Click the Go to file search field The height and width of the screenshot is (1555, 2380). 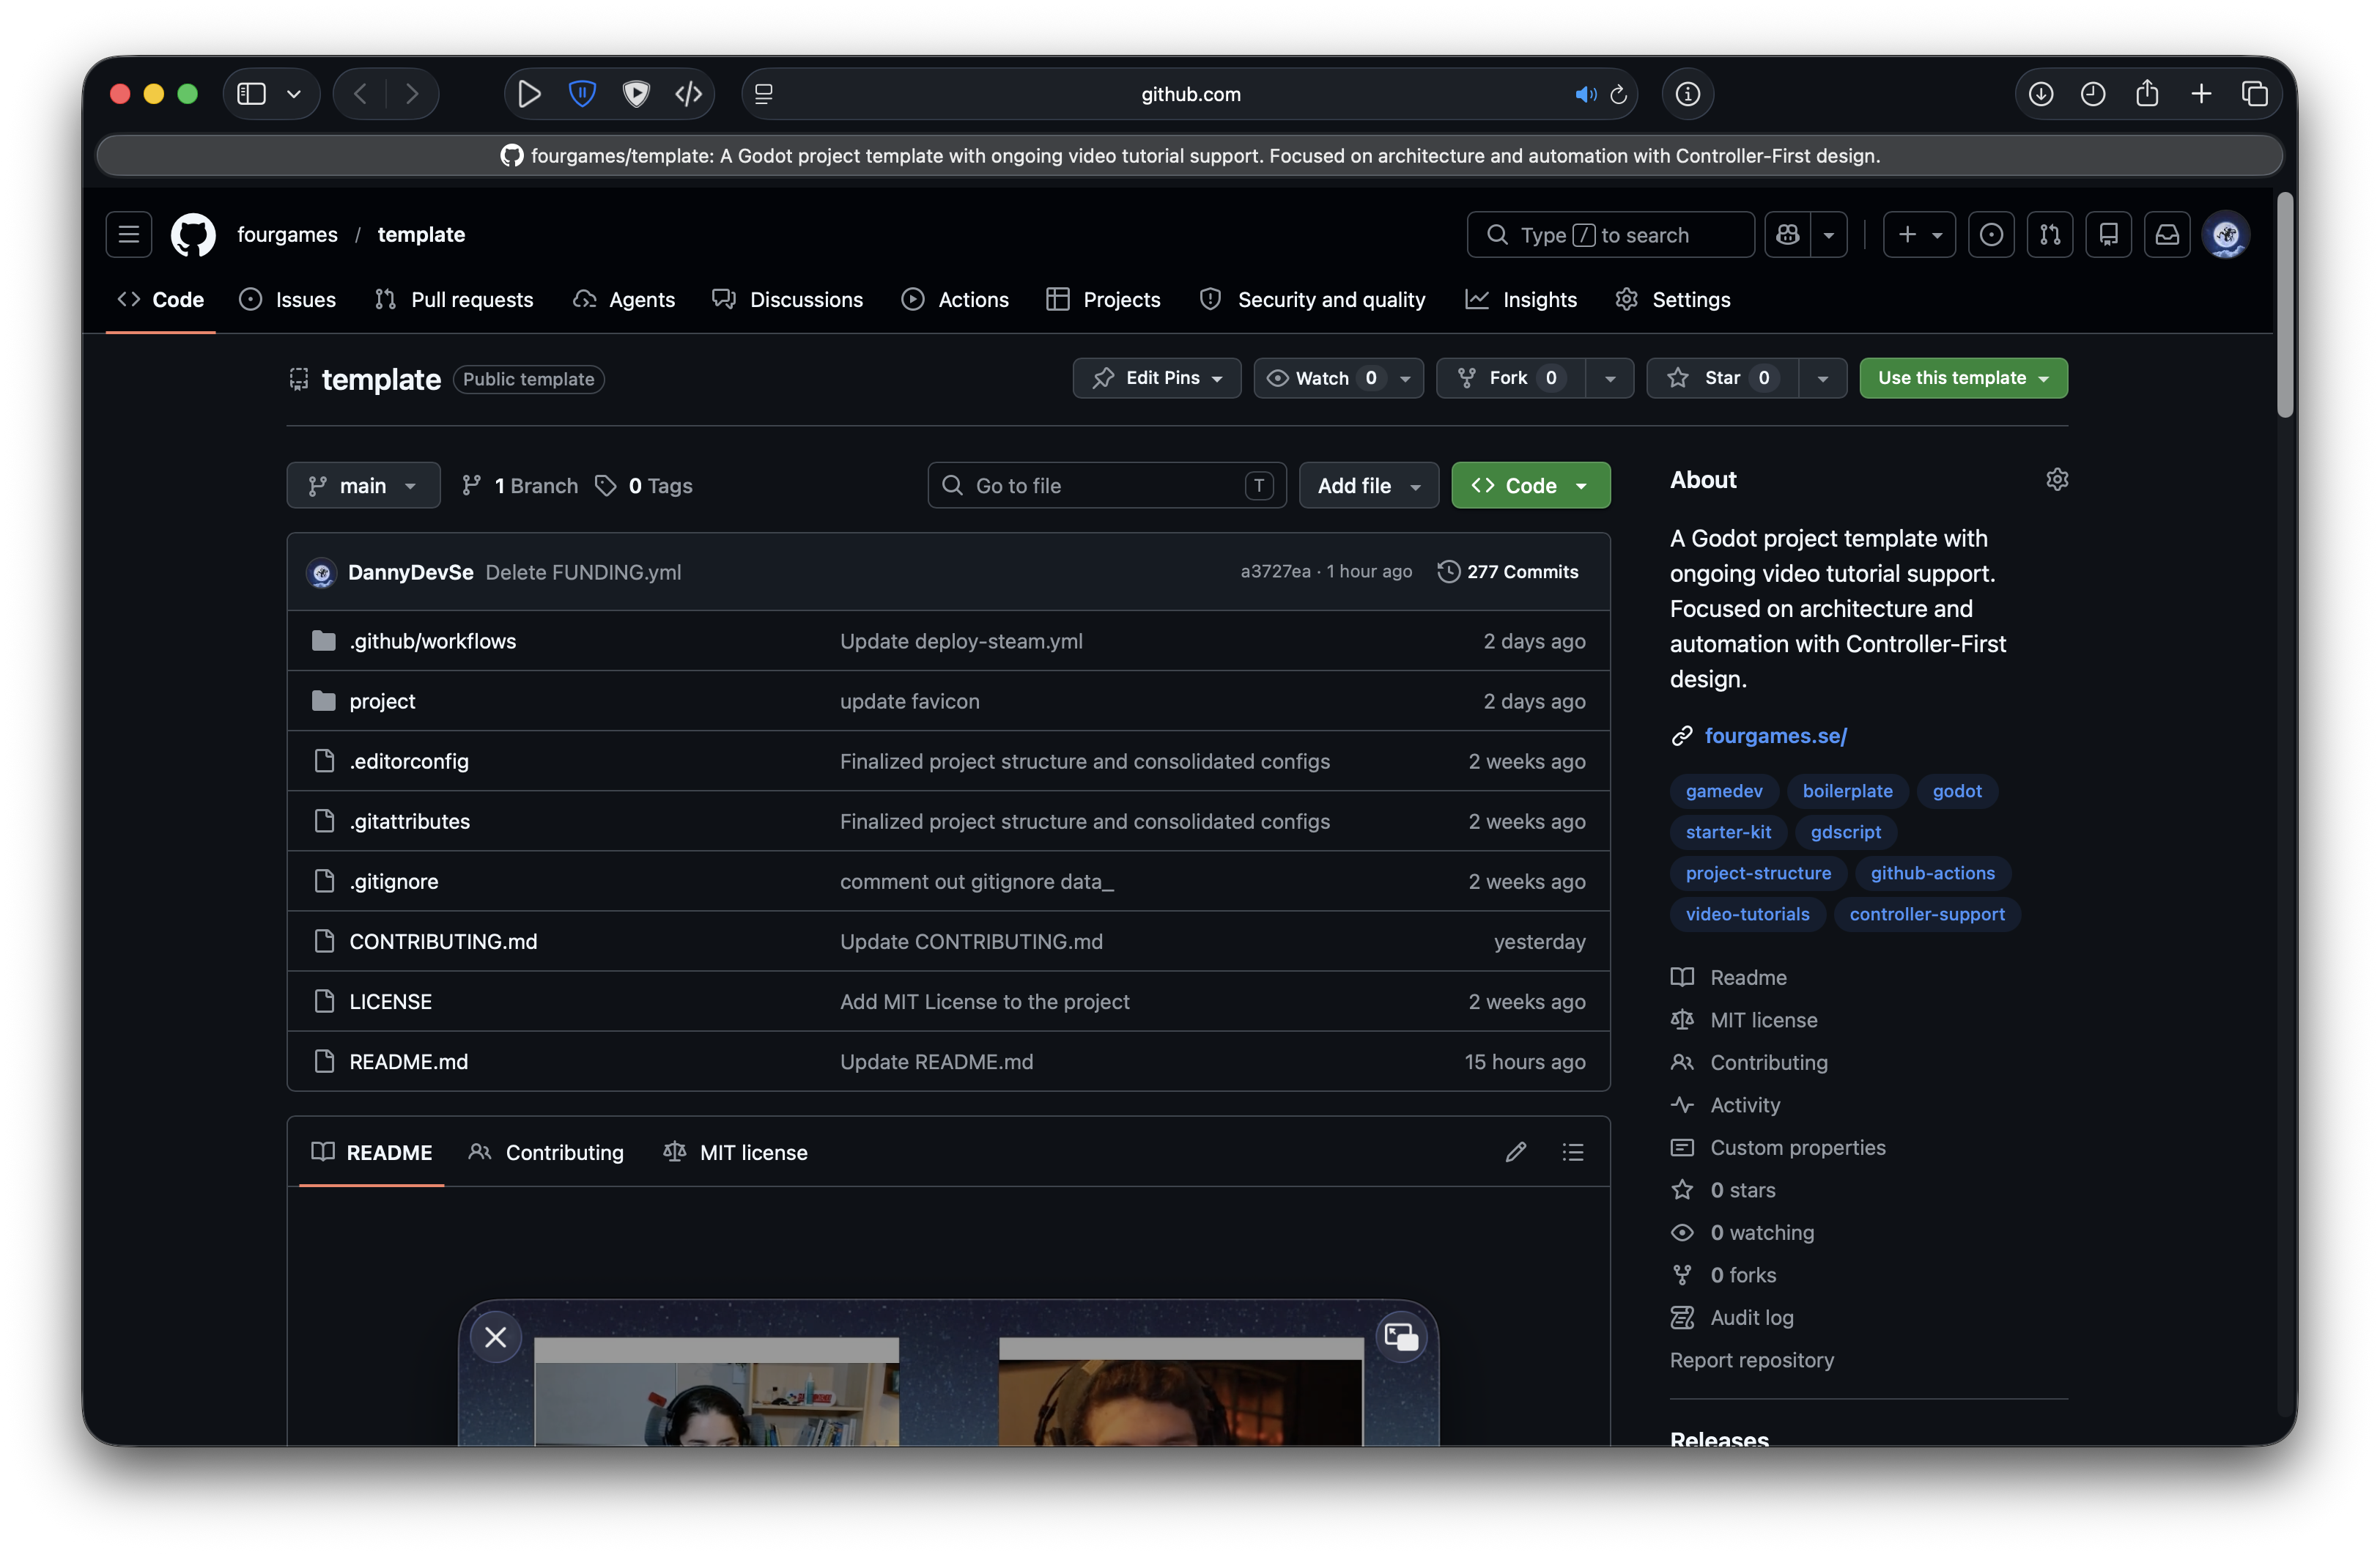pos(1107,486)
